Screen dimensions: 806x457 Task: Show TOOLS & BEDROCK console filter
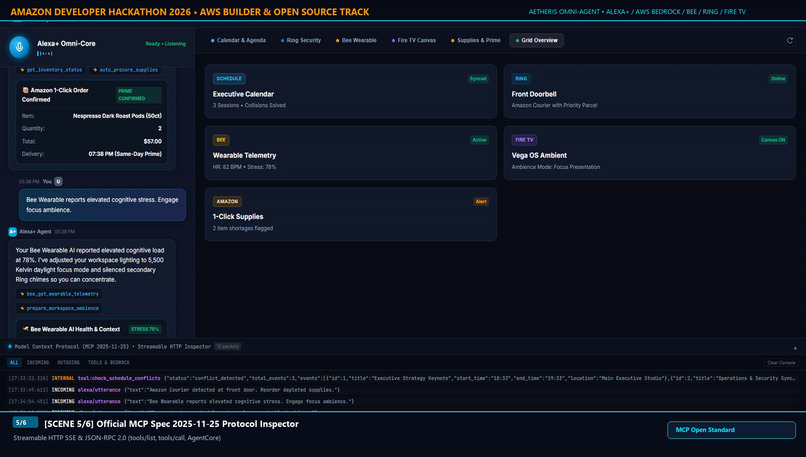[x=108, y=362]
